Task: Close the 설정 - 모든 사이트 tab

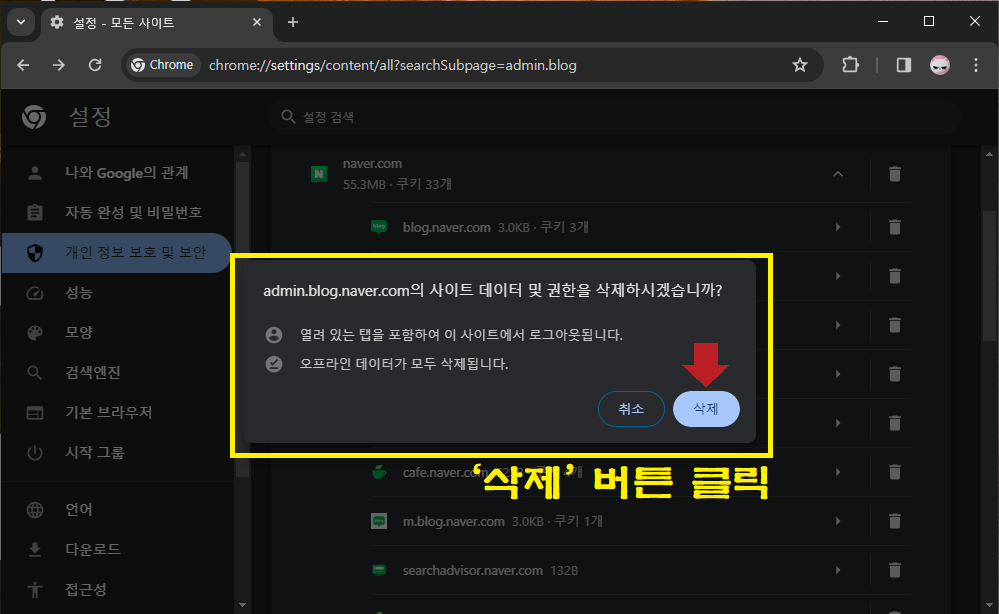Action: 257,22
